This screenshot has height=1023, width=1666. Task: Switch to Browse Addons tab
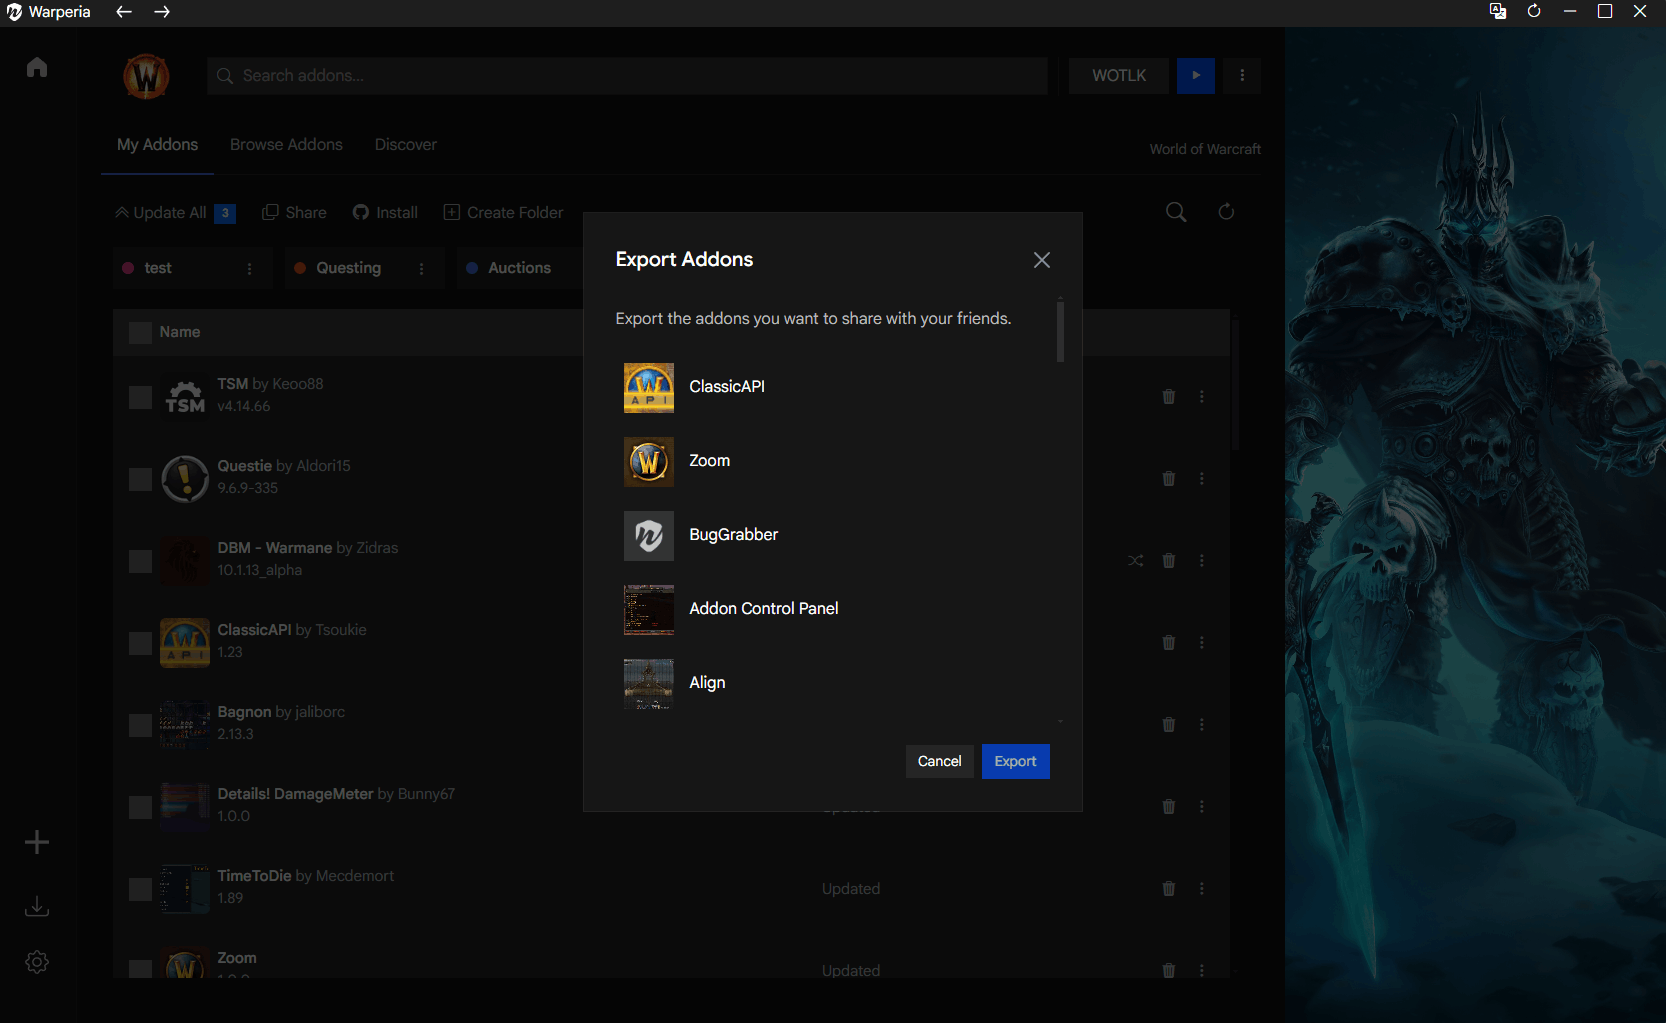tap(286, 145)
